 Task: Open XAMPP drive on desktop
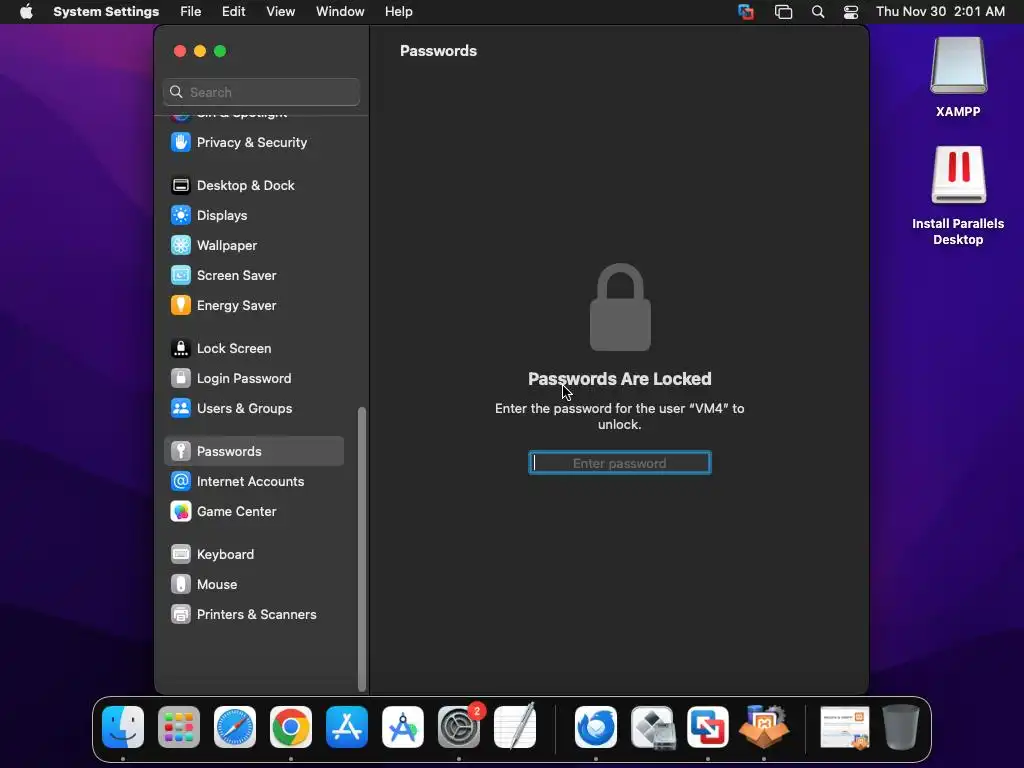pyautogui.click(x=958, y=77)
